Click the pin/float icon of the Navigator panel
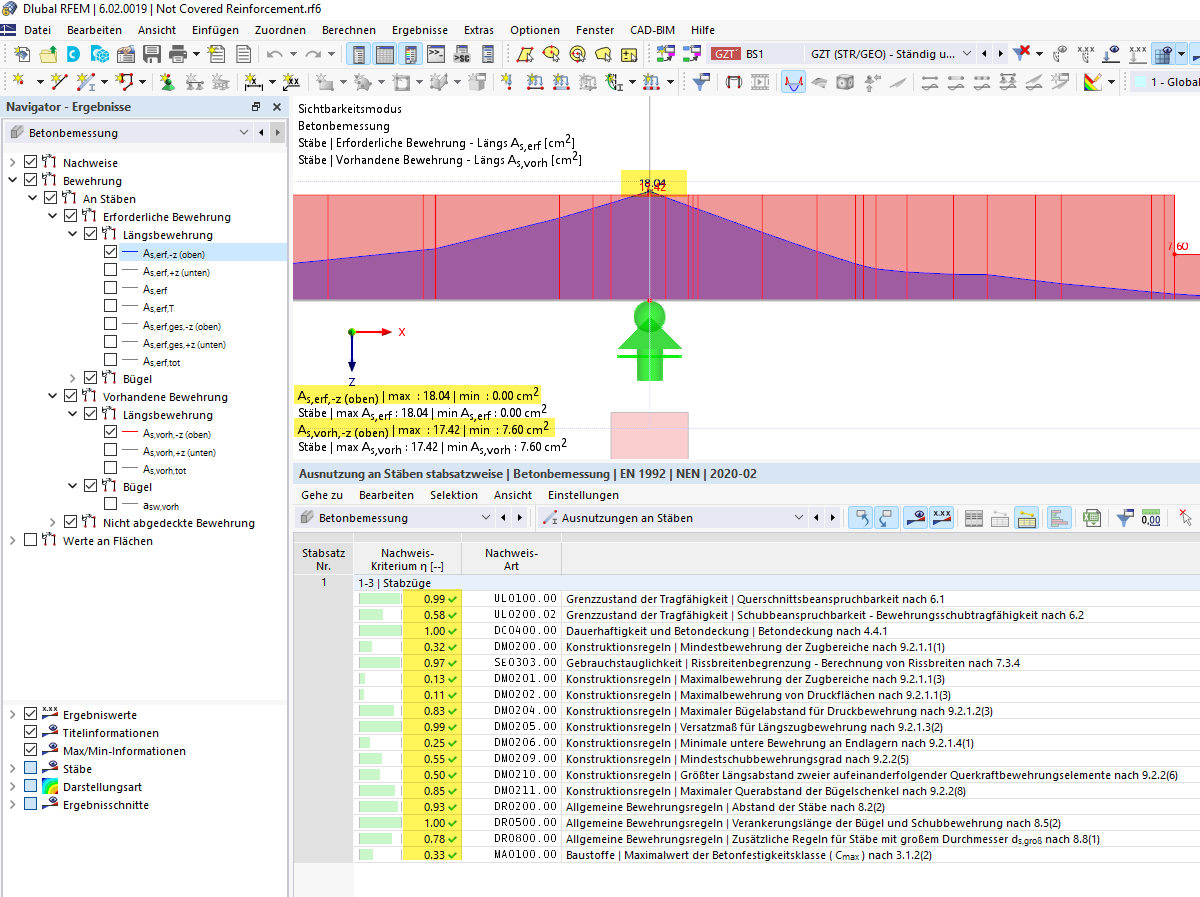This screenshot has height=897, width=1200. pyautogui.click(x=256, y=107)
